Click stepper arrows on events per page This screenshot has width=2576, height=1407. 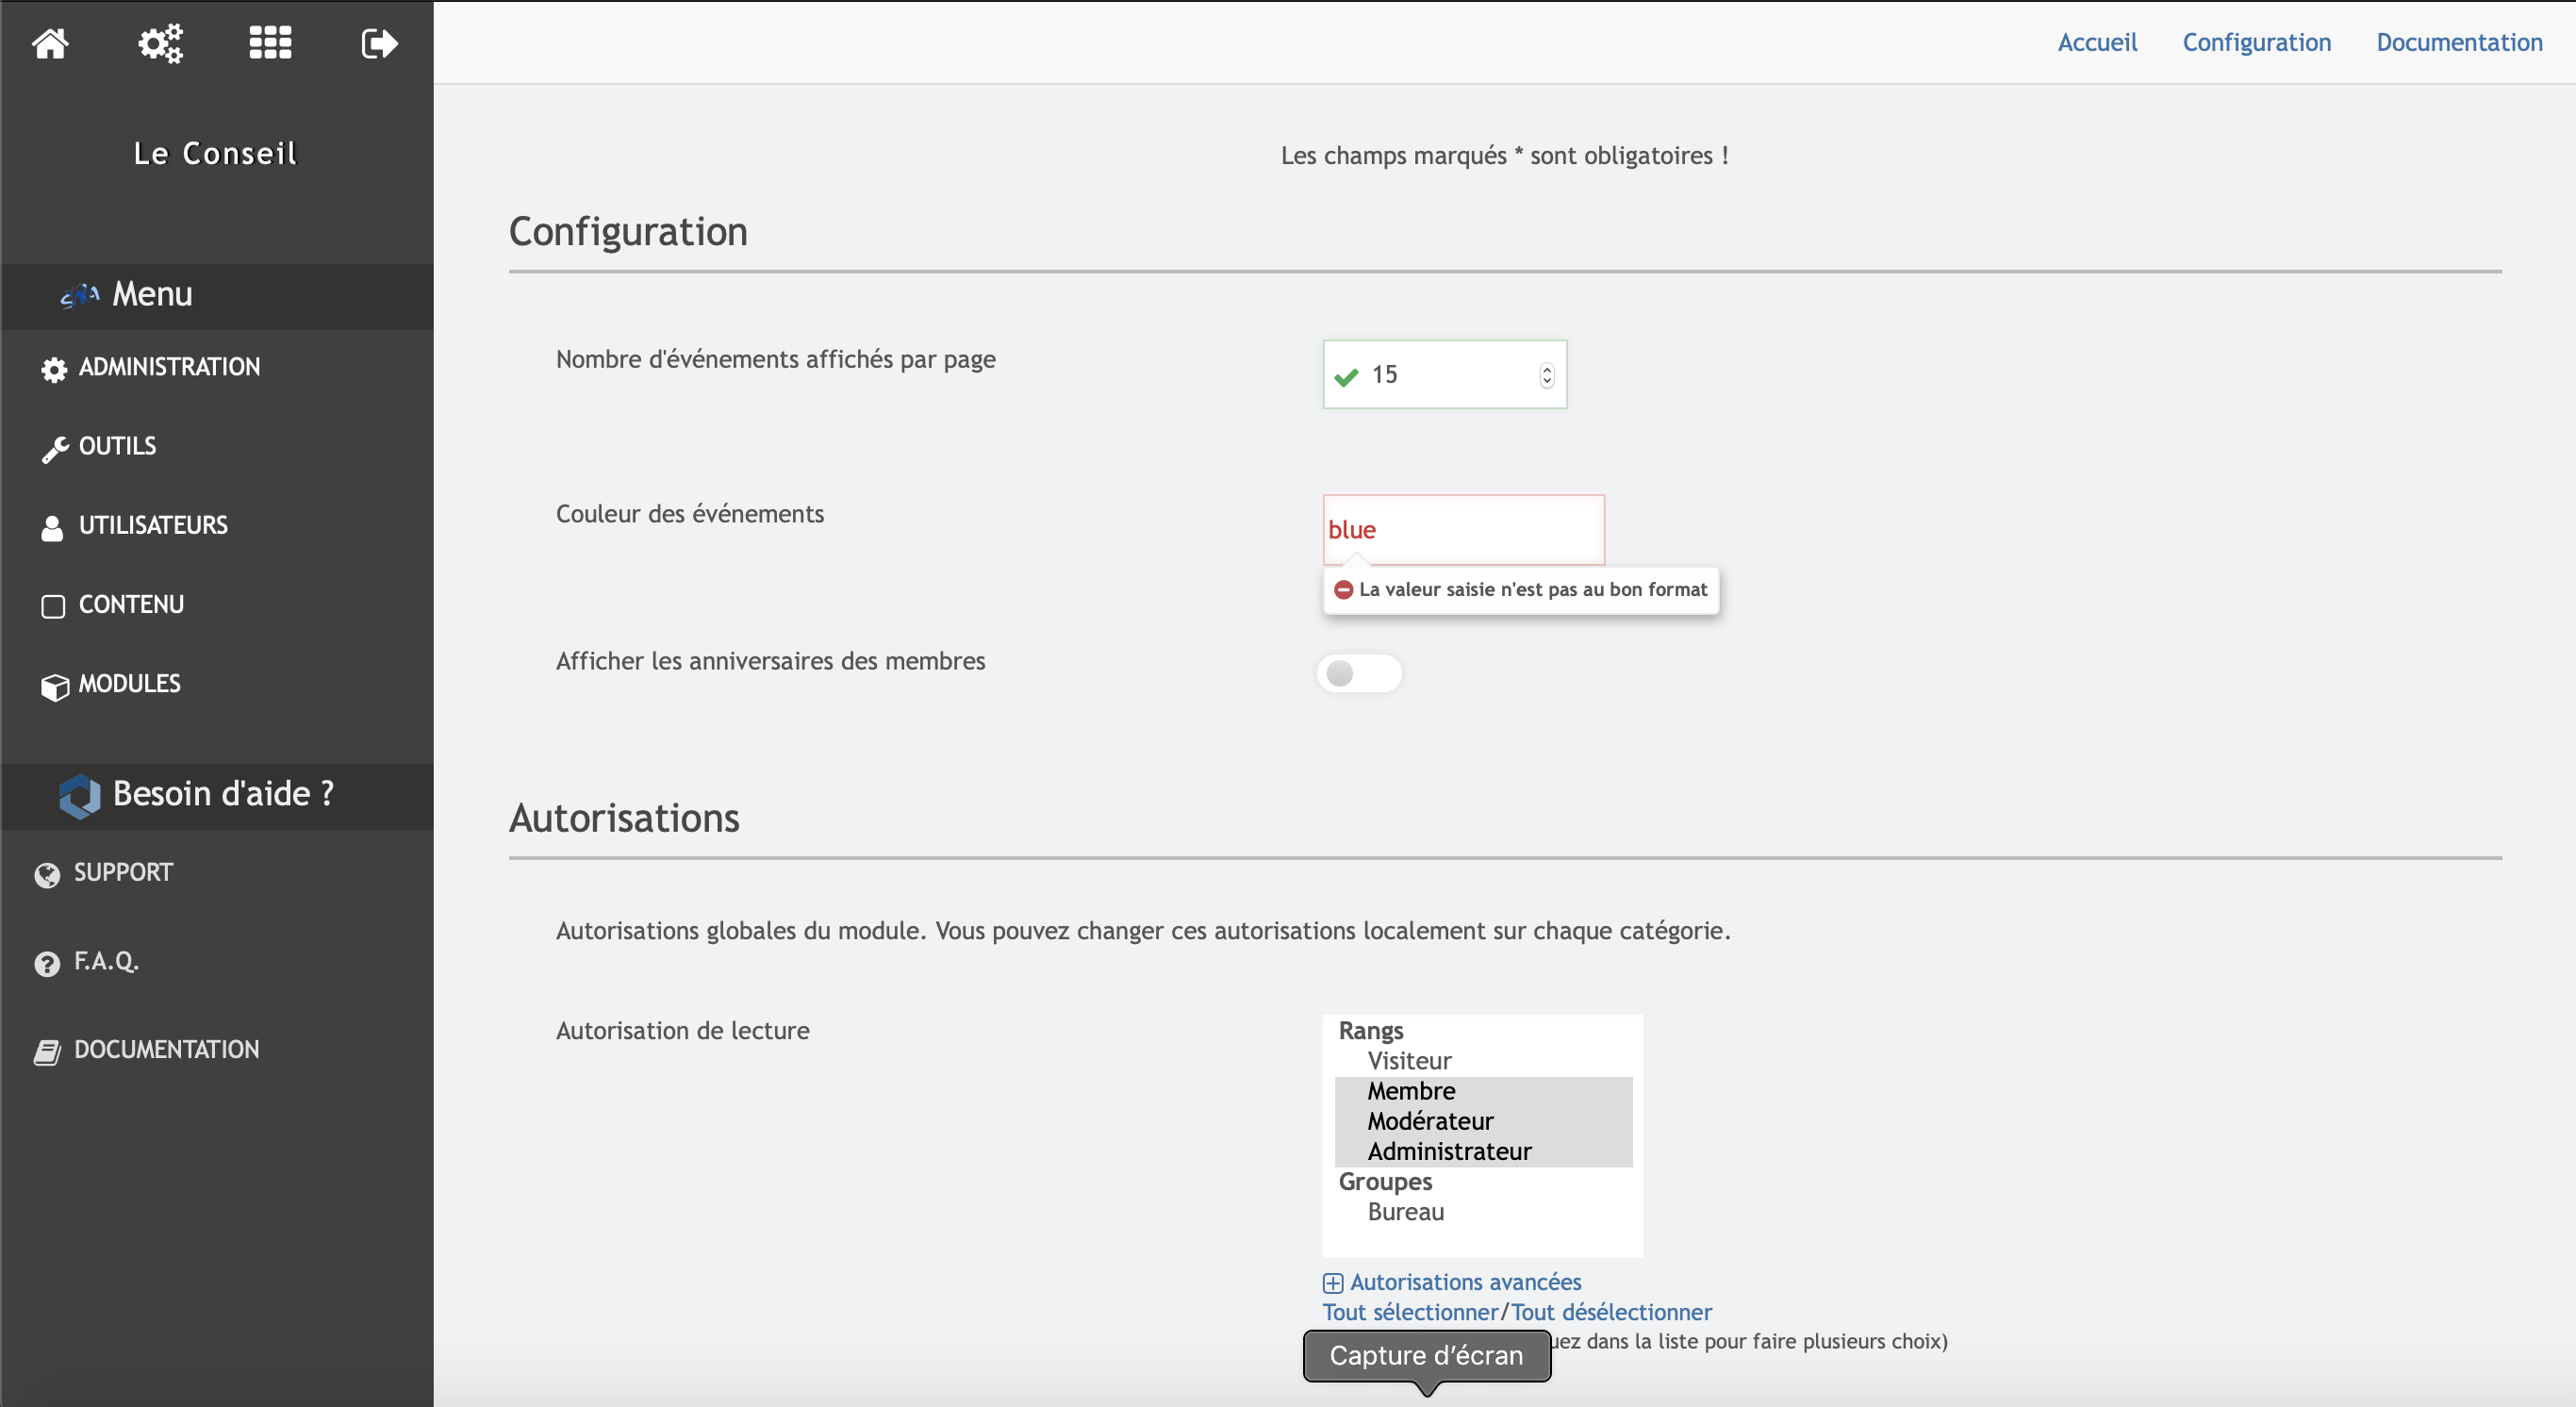1546,375
